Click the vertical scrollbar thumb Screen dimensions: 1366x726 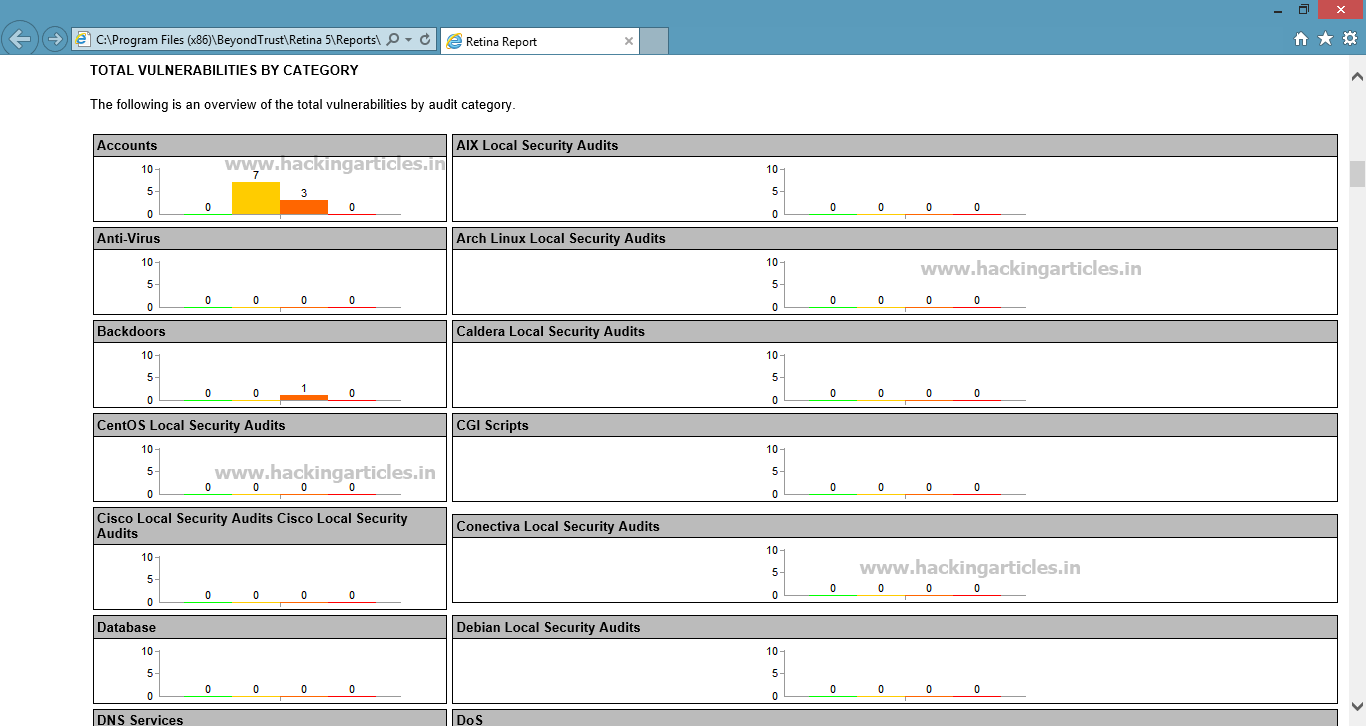(1357, 174)
